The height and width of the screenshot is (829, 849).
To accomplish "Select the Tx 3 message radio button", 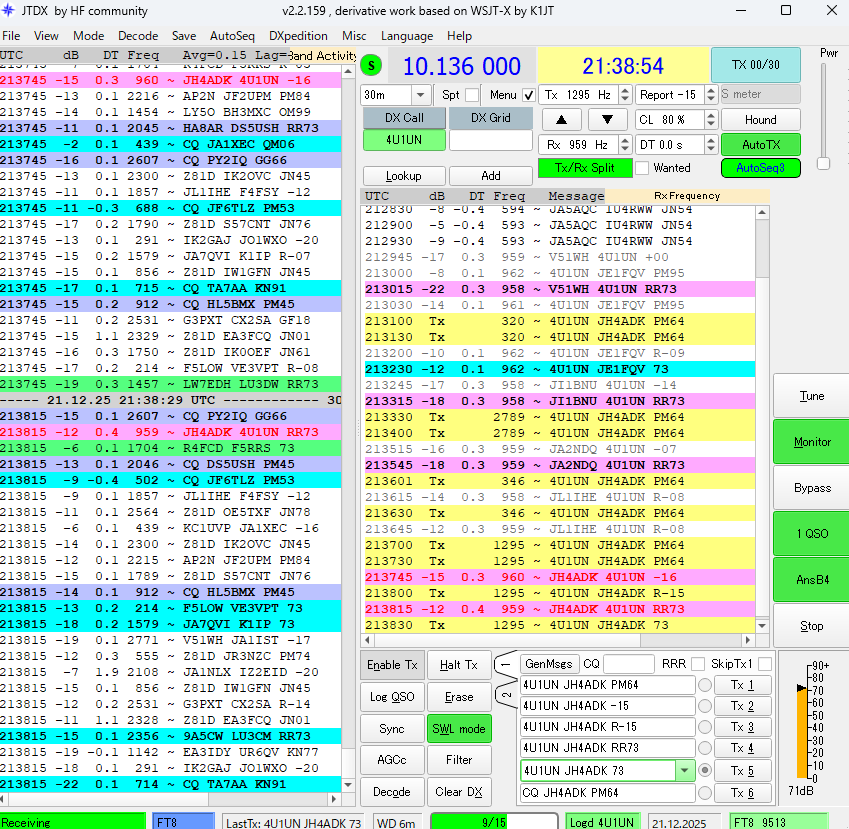I will (x=705, y=728).
